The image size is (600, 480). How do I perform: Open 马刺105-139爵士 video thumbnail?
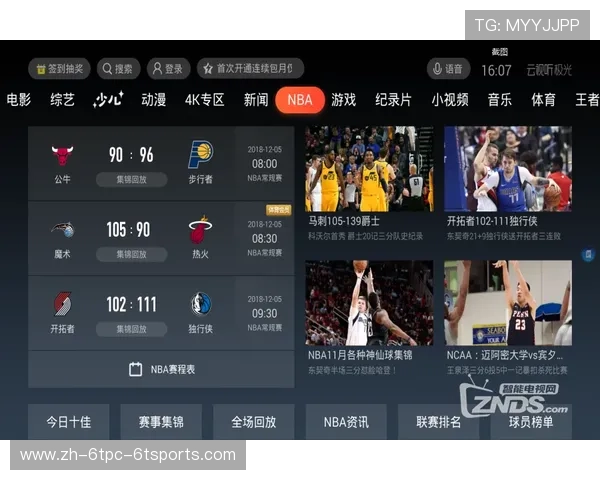tap(369, 169)
